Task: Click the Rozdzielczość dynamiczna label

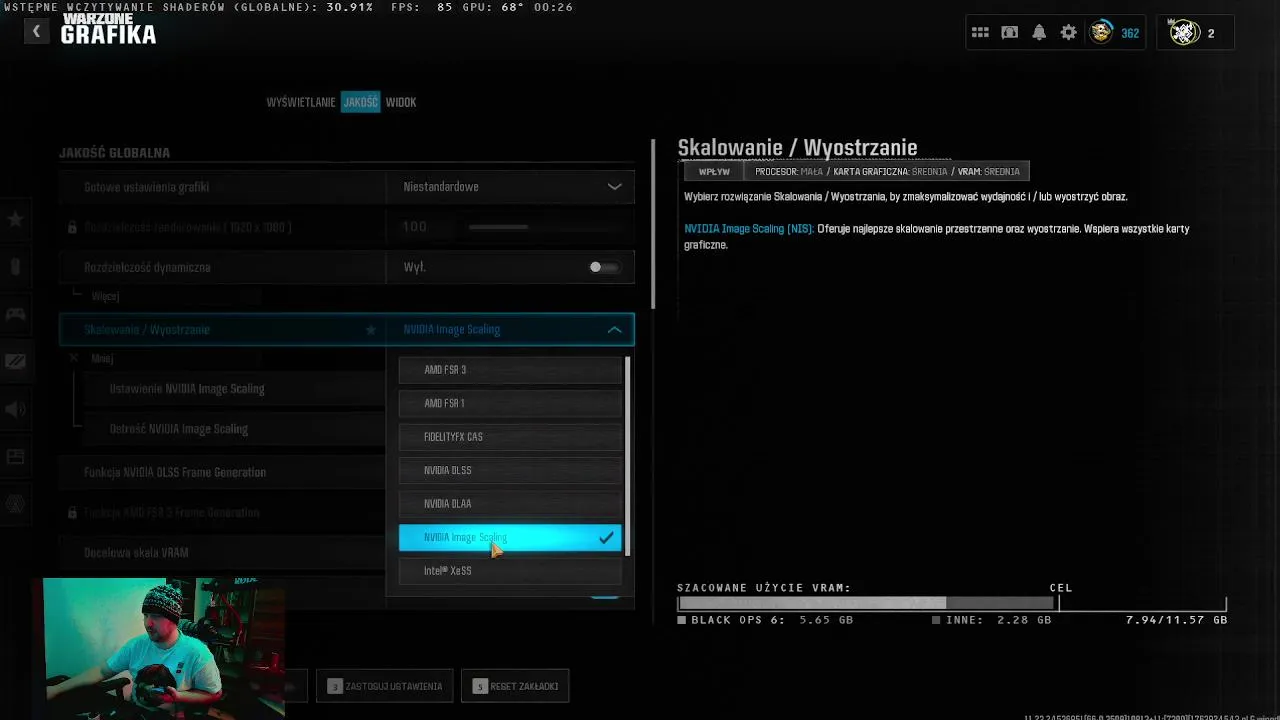Action: (147, 267)
